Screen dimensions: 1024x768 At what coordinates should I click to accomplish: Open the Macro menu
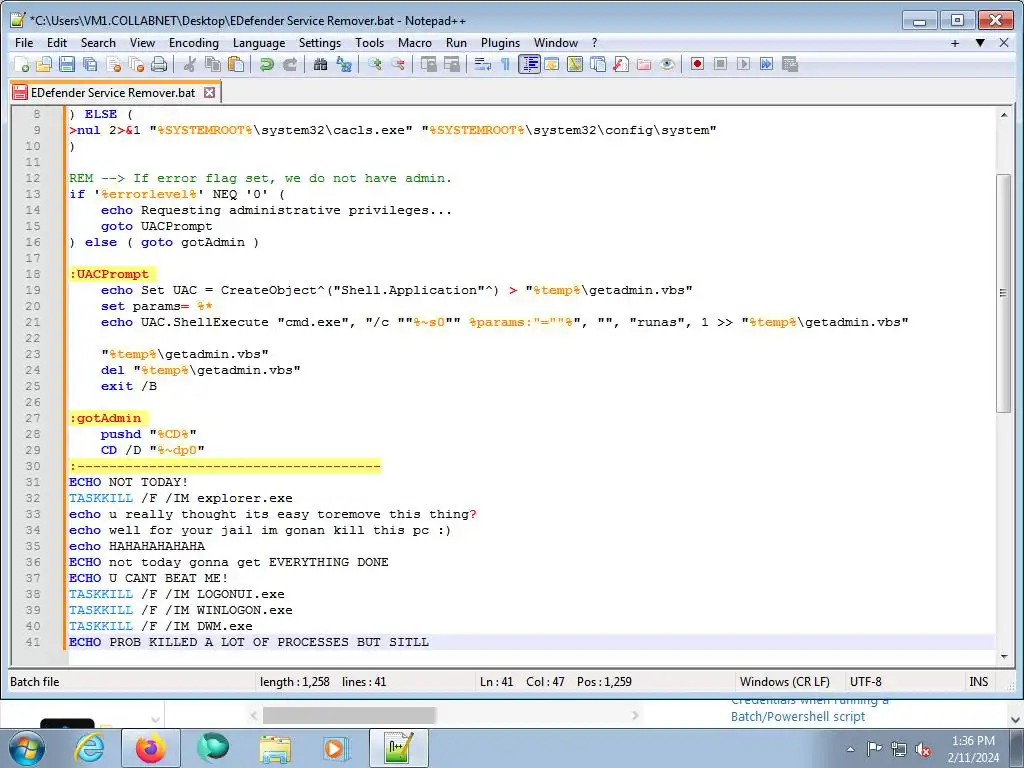415,43
